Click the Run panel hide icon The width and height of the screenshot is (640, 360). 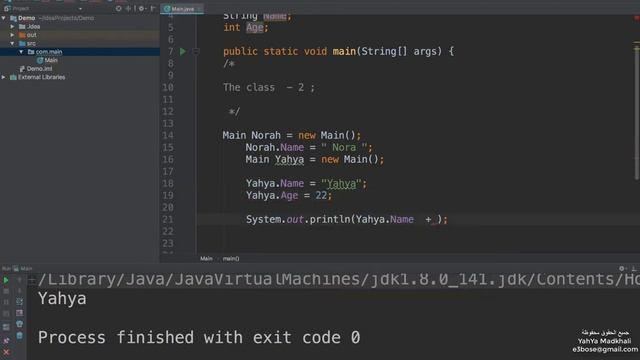tap(633, 268)
